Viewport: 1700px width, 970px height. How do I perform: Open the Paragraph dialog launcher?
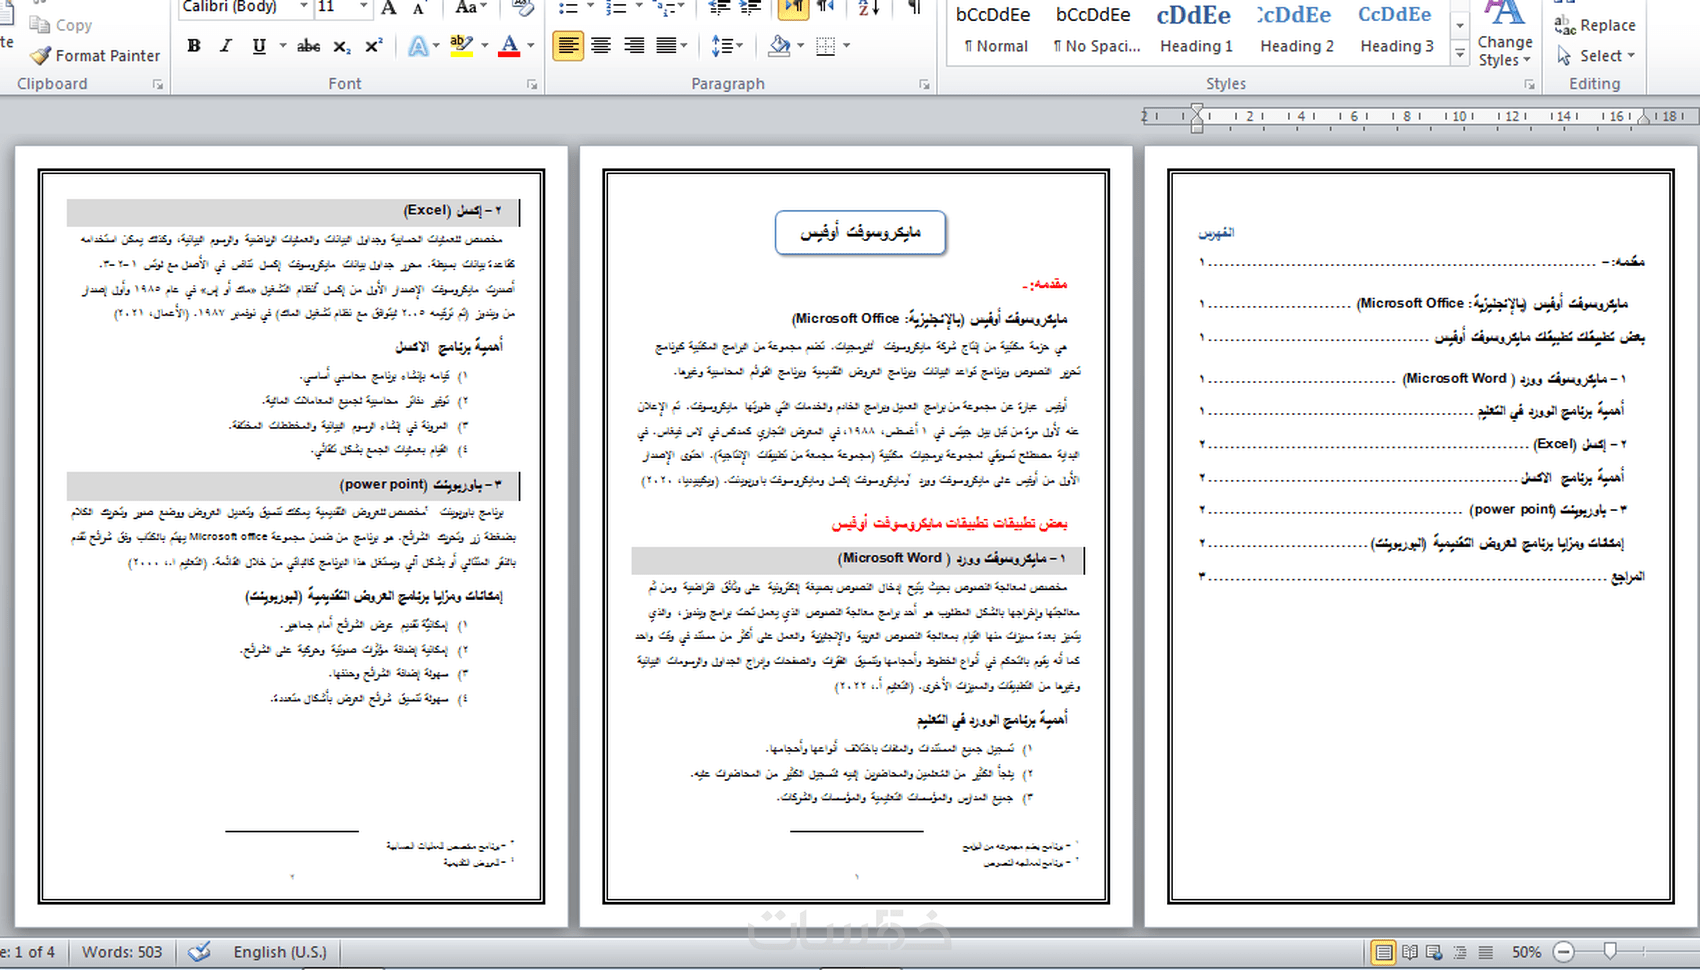924,85
